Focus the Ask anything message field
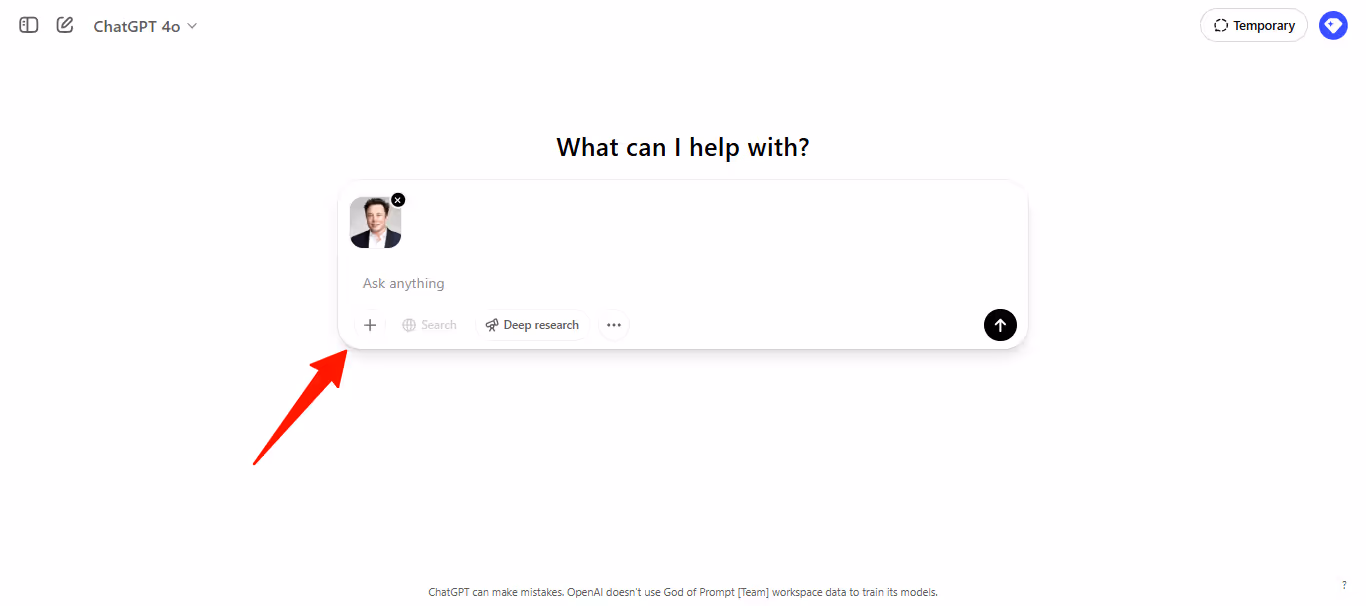This screenshot has height=606, width=1366. click(683, 284)
